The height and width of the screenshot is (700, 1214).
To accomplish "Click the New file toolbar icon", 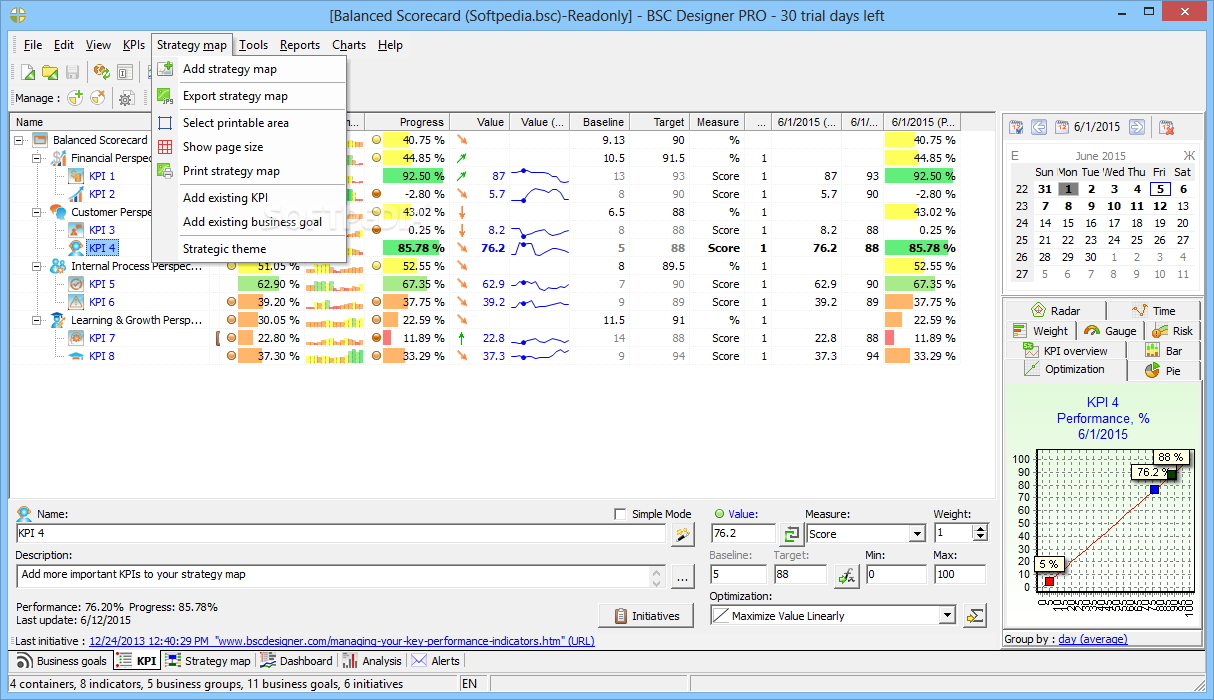I will point(28,72).
